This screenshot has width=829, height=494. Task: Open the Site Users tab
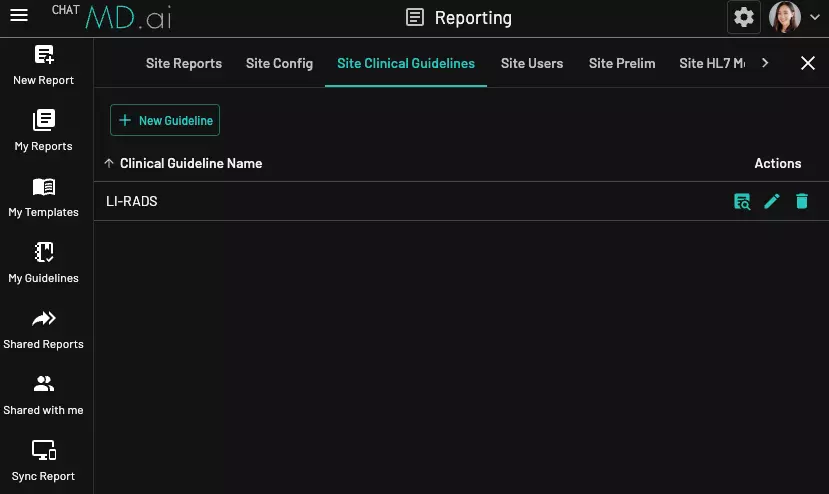click(x=532, y=63)
